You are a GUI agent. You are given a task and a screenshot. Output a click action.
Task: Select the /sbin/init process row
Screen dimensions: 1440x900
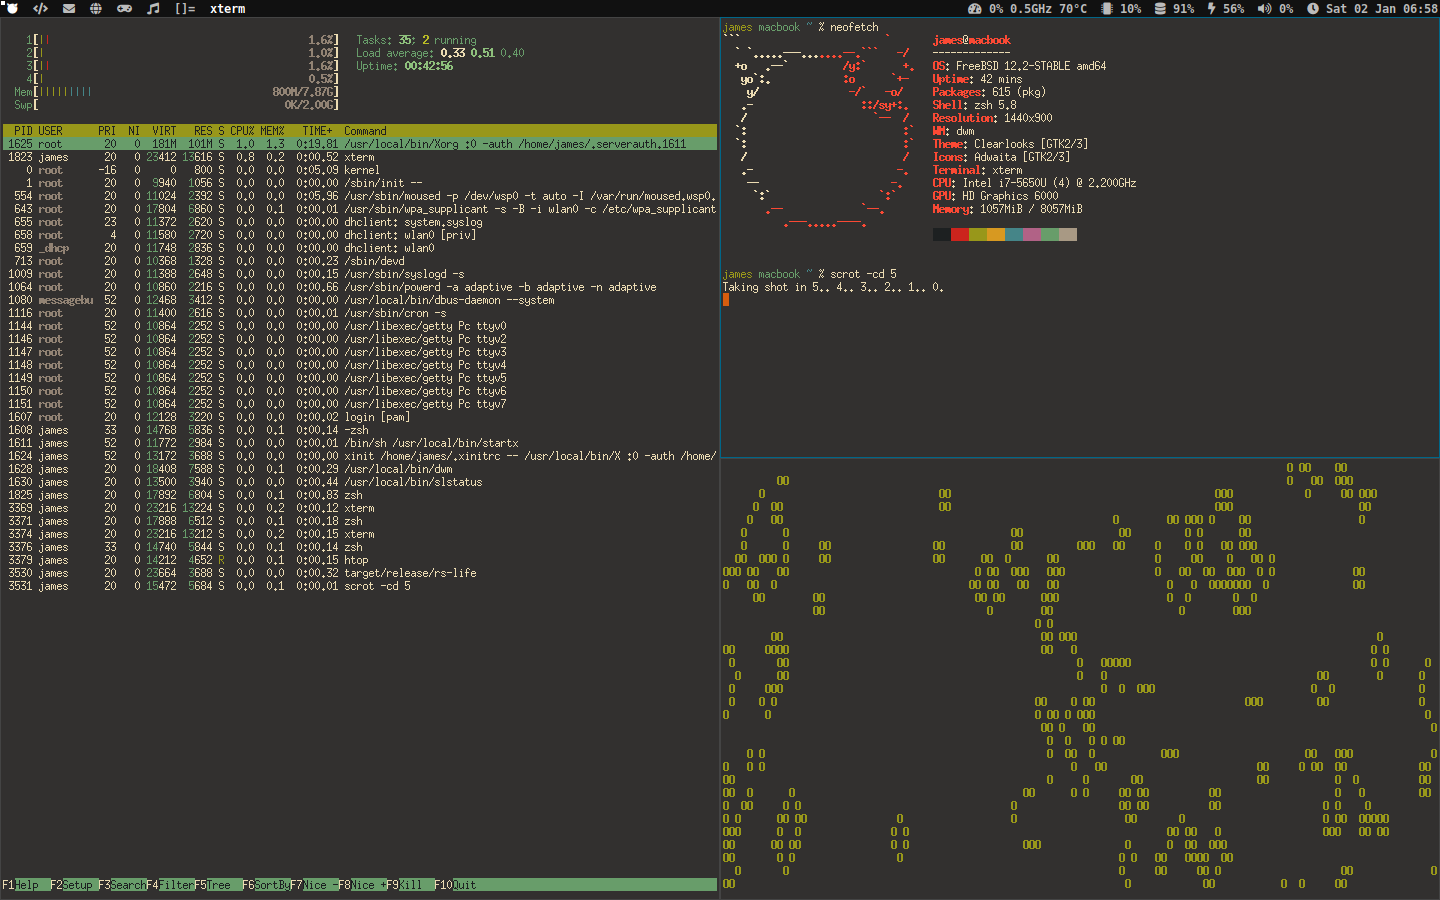(360, 183)
